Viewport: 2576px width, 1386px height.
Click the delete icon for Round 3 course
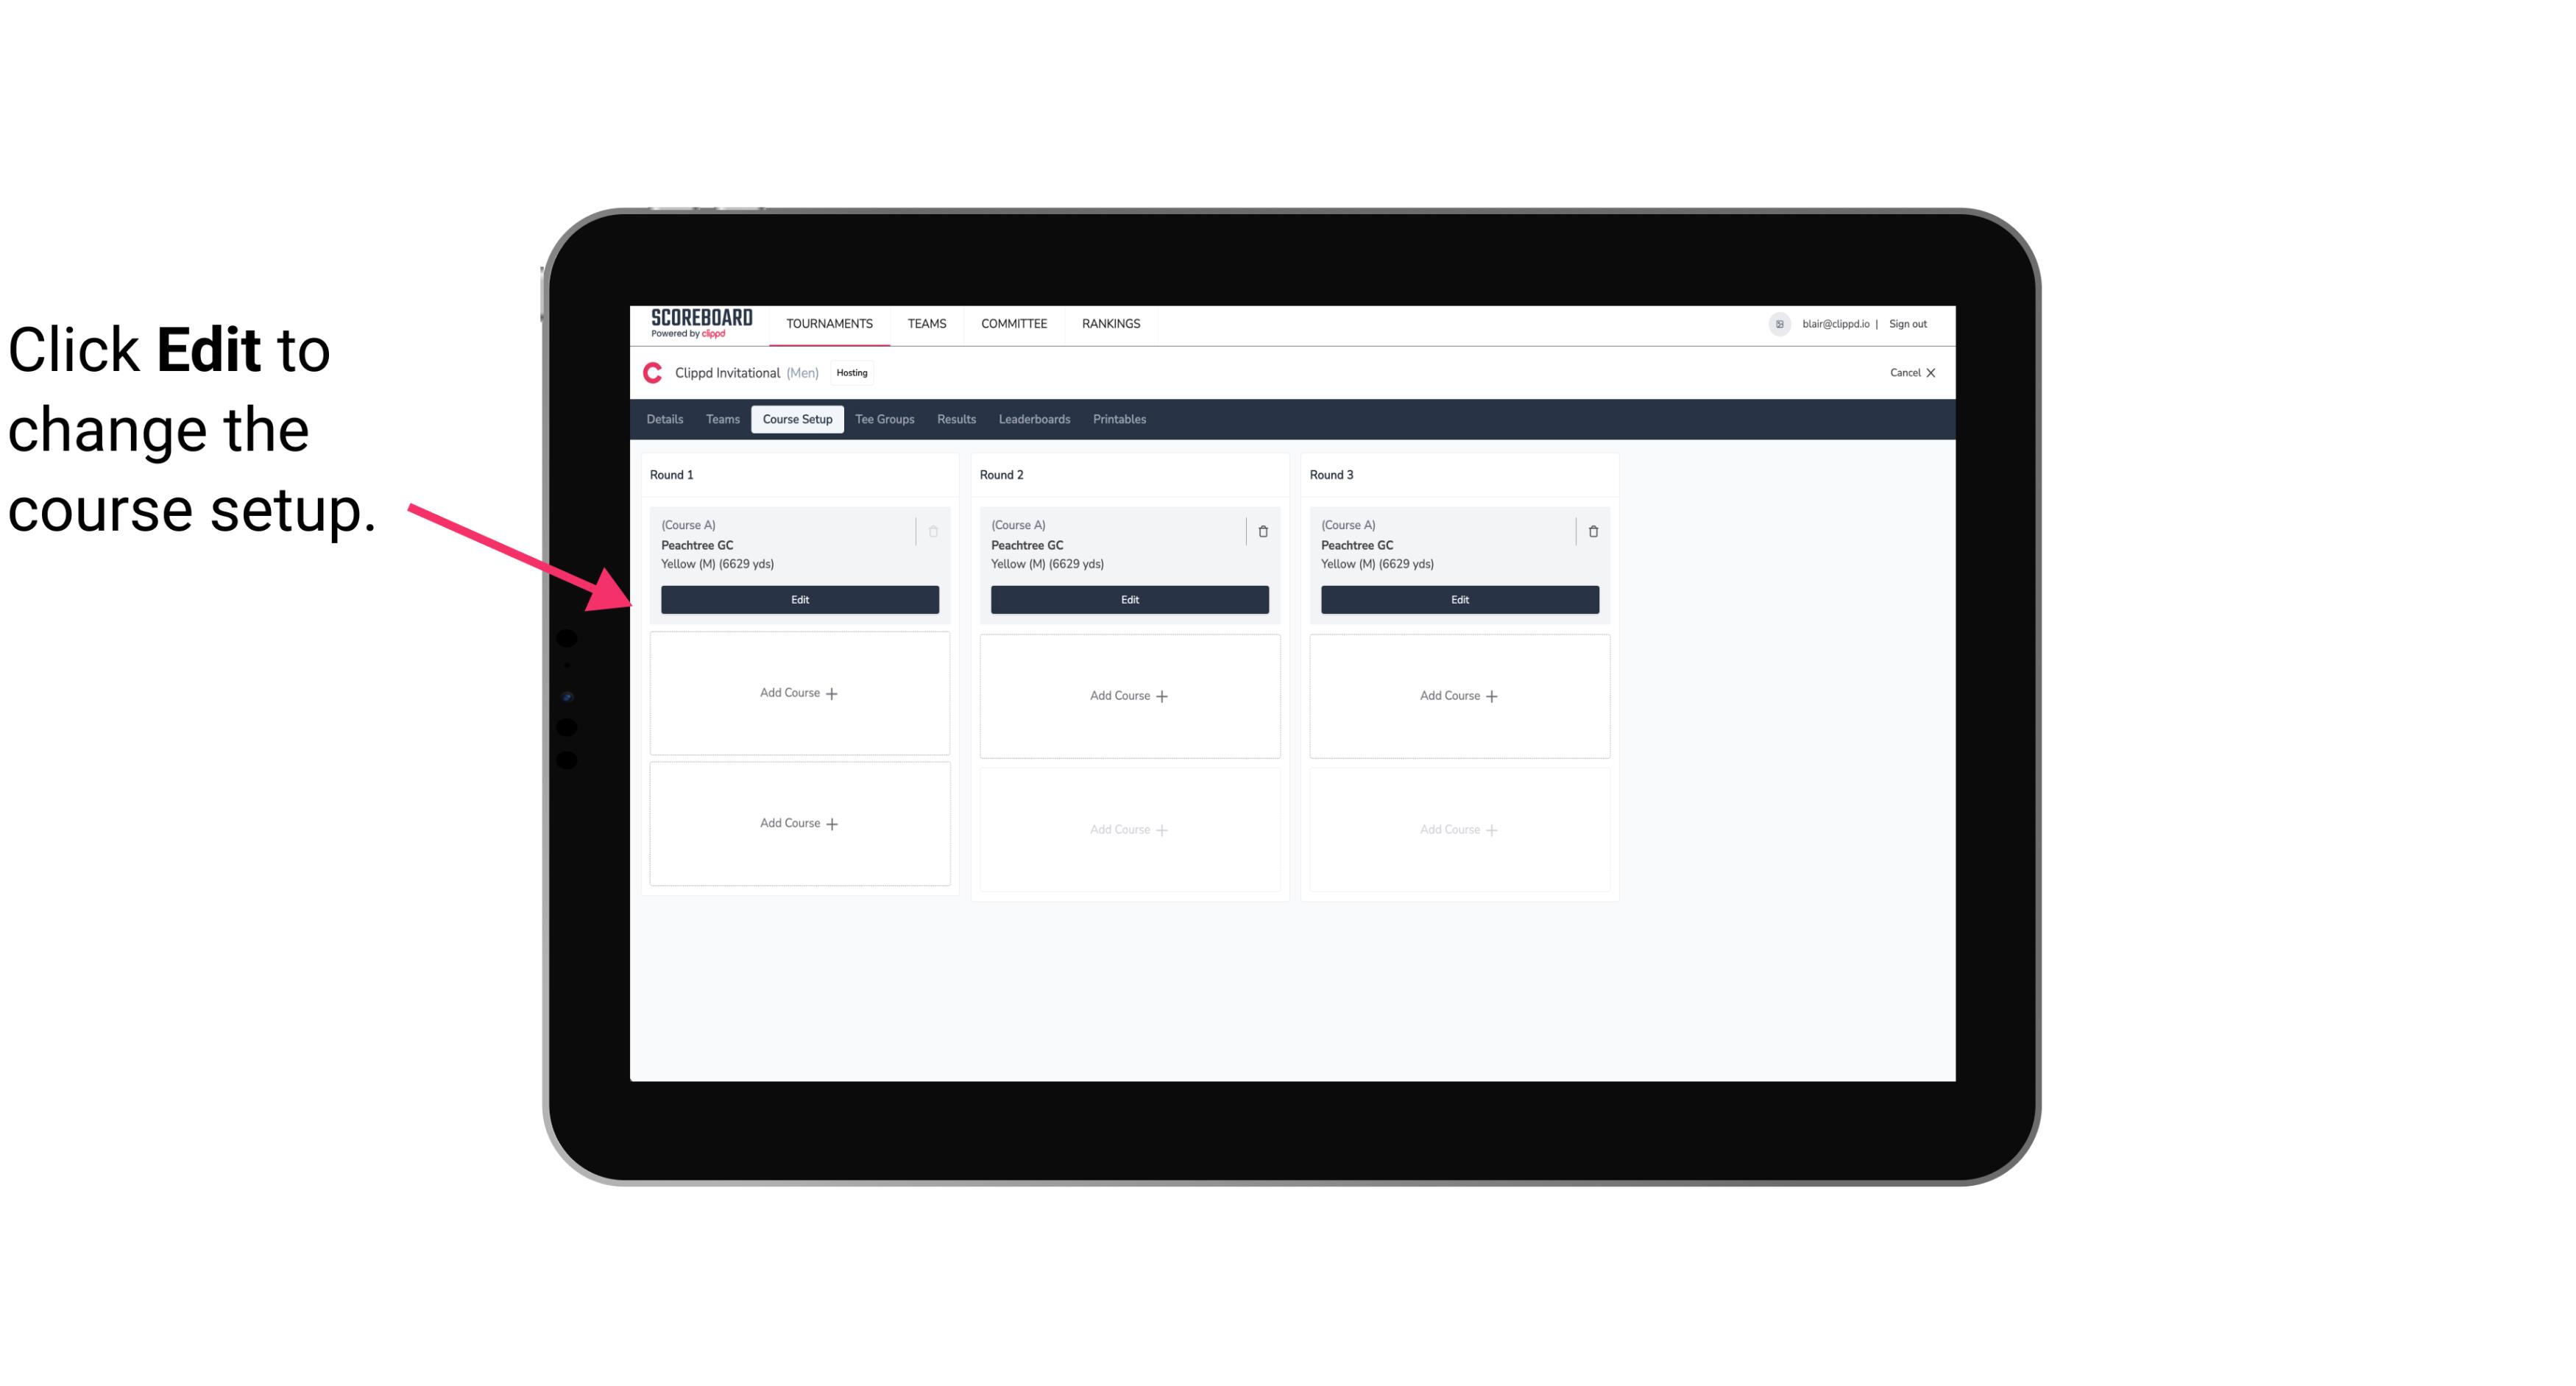pyautogui.click(x=1593, y=531)
